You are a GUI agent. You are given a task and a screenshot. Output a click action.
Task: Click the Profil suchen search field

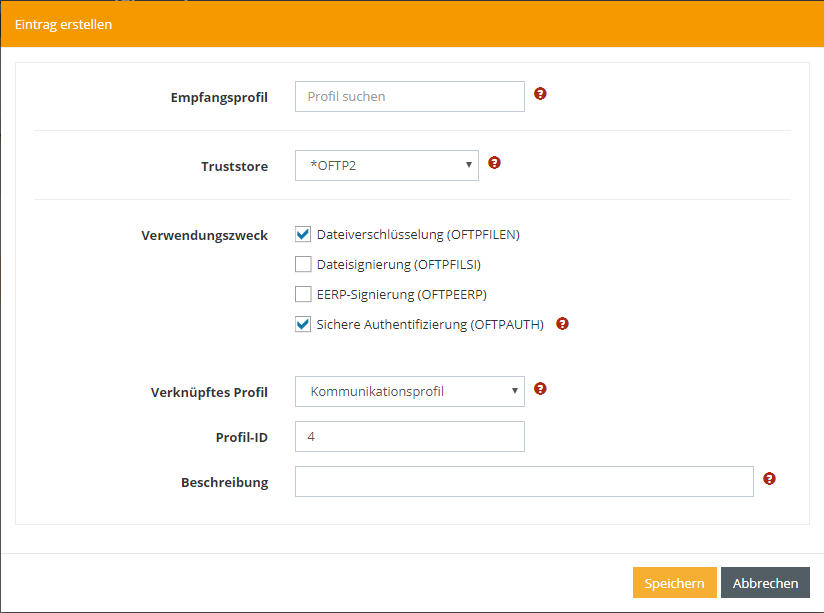(409, 97)
